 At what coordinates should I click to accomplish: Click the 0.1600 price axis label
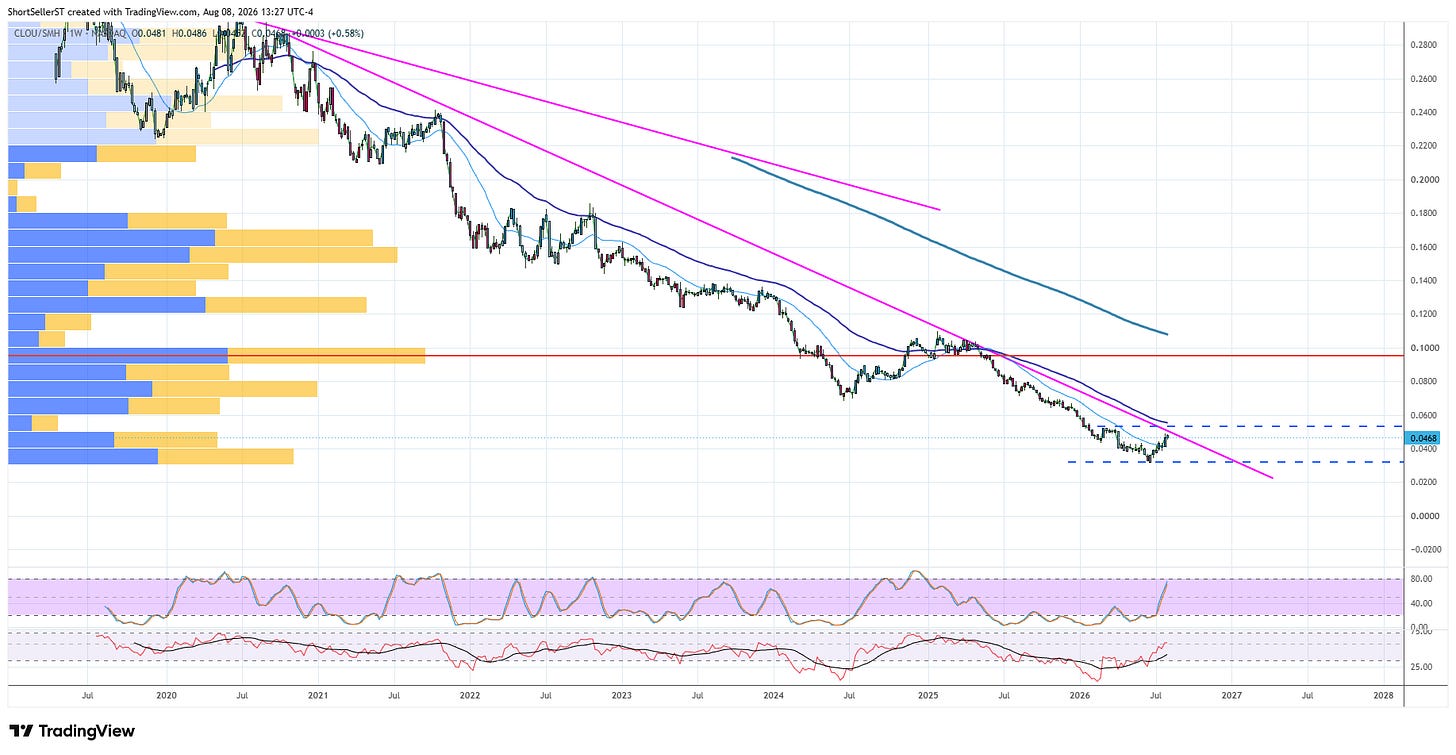click(x=1423, y=247)
